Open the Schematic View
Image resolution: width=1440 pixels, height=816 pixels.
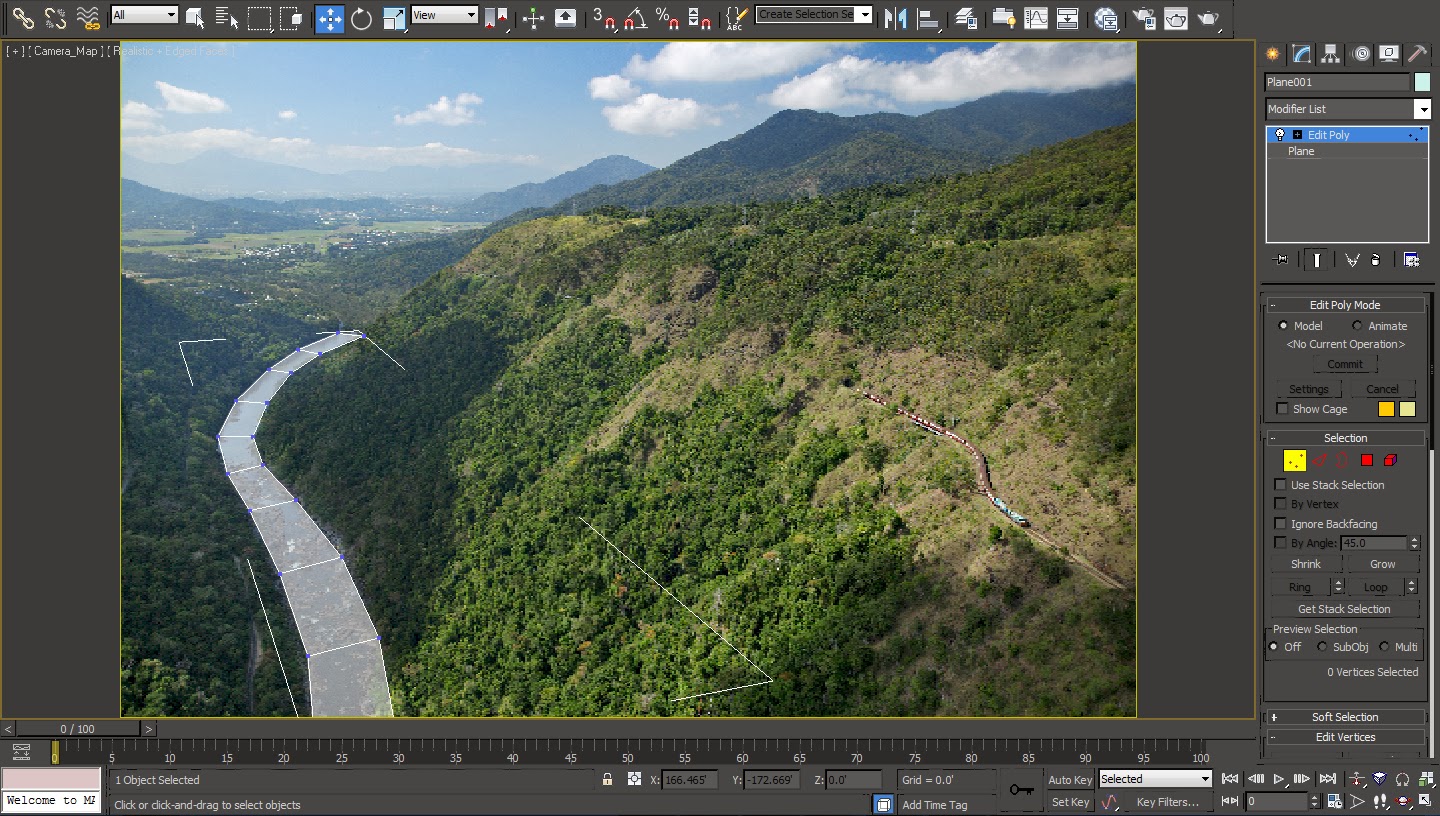tap(1068, 17)
